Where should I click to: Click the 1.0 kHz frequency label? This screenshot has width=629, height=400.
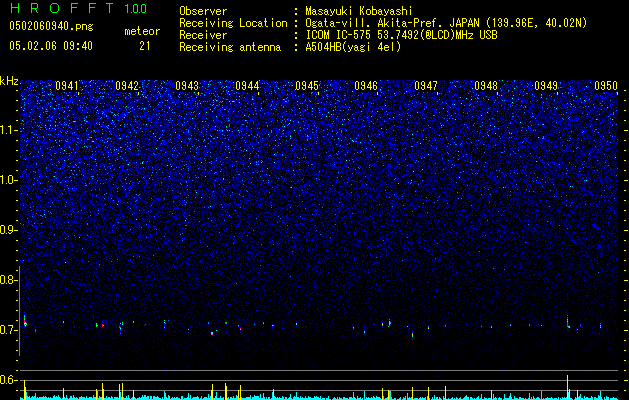[8, 180]
